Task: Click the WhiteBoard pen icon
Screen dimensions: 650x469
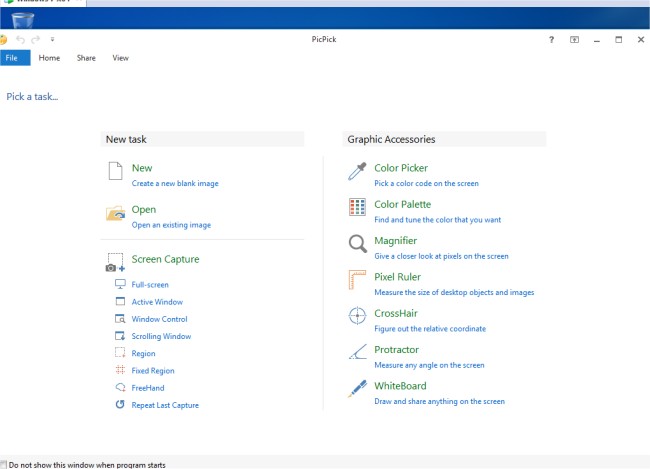Action: (357, 389)
